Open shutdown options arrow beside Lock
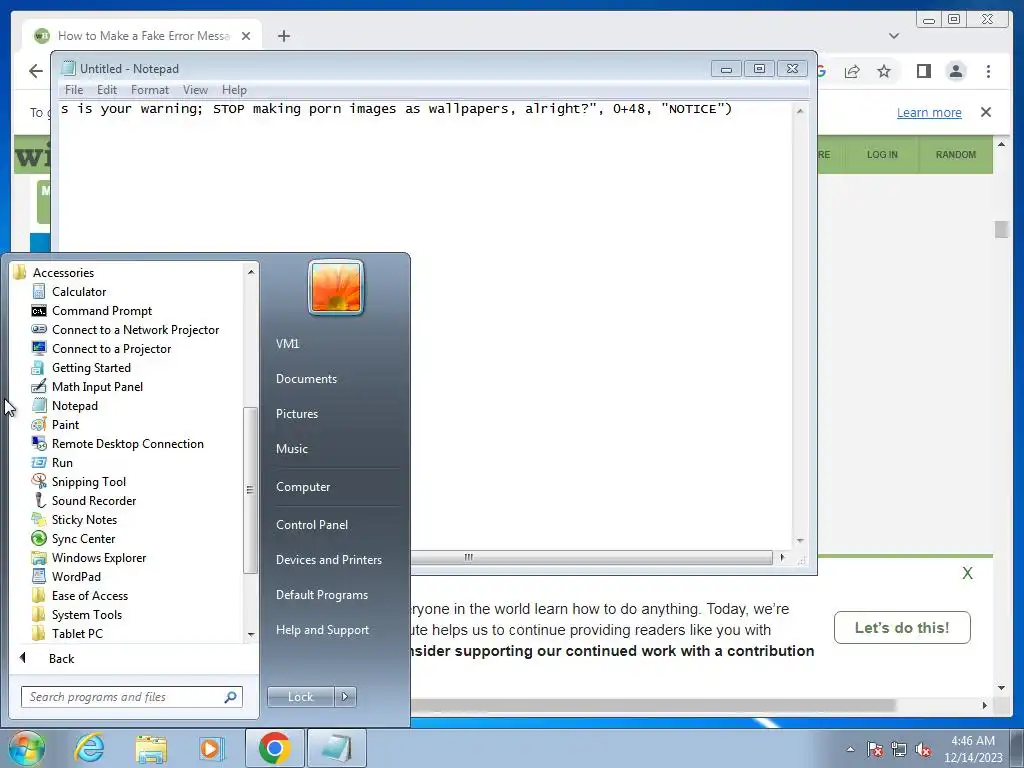This screenshot has width=1024, height=768. point(345,697)
